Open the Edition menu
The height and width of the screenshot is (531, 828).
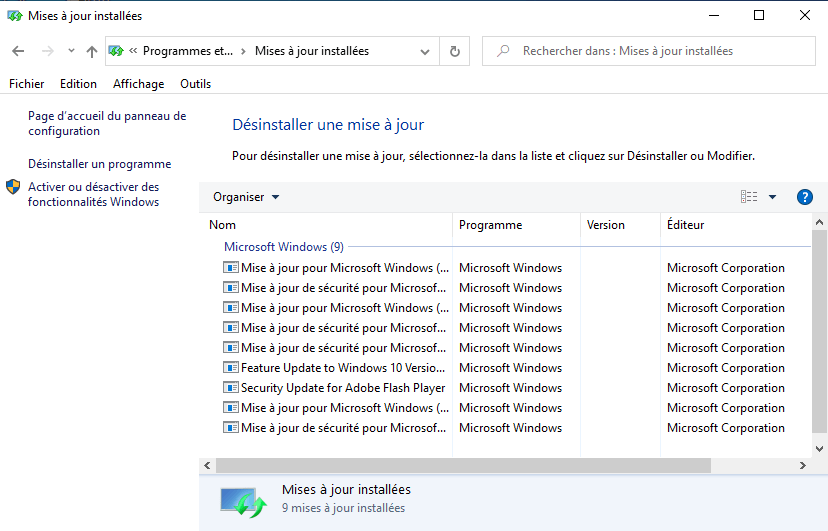(x=78, y=84)
